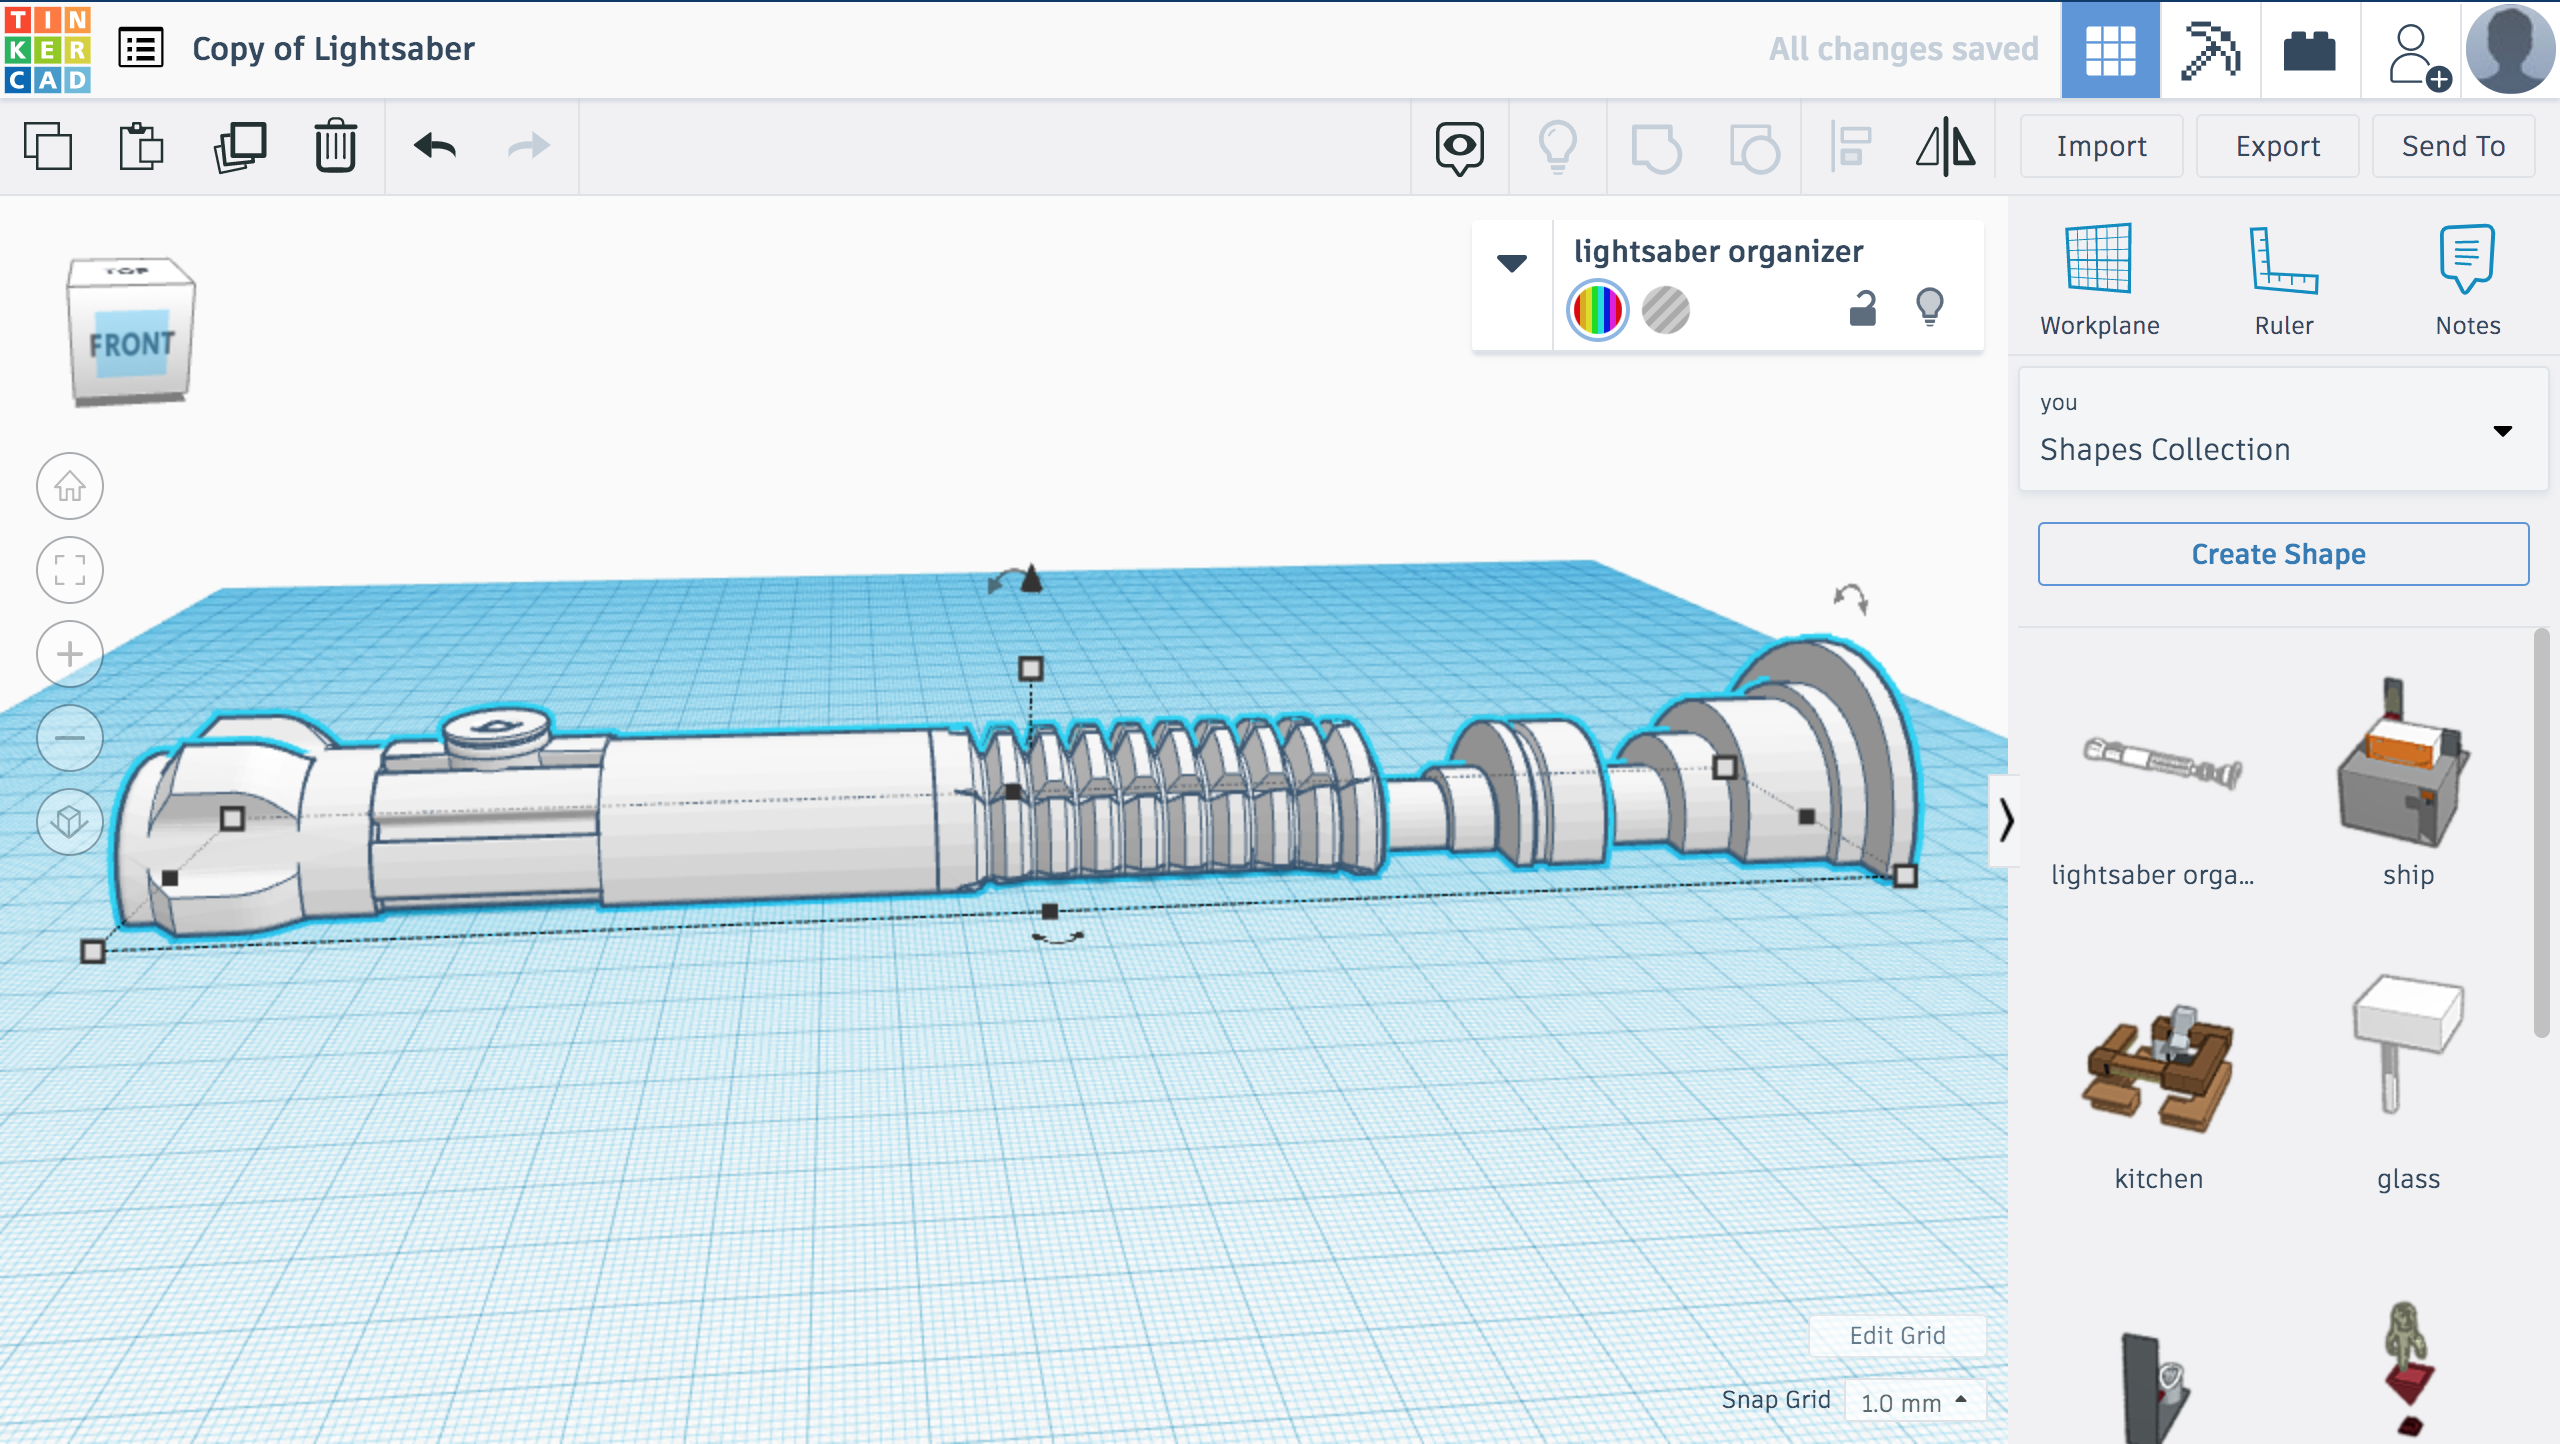The image size is (2560, 1444).
Task: Select the Ruler tool
Action: click(x=2284, y=280)
